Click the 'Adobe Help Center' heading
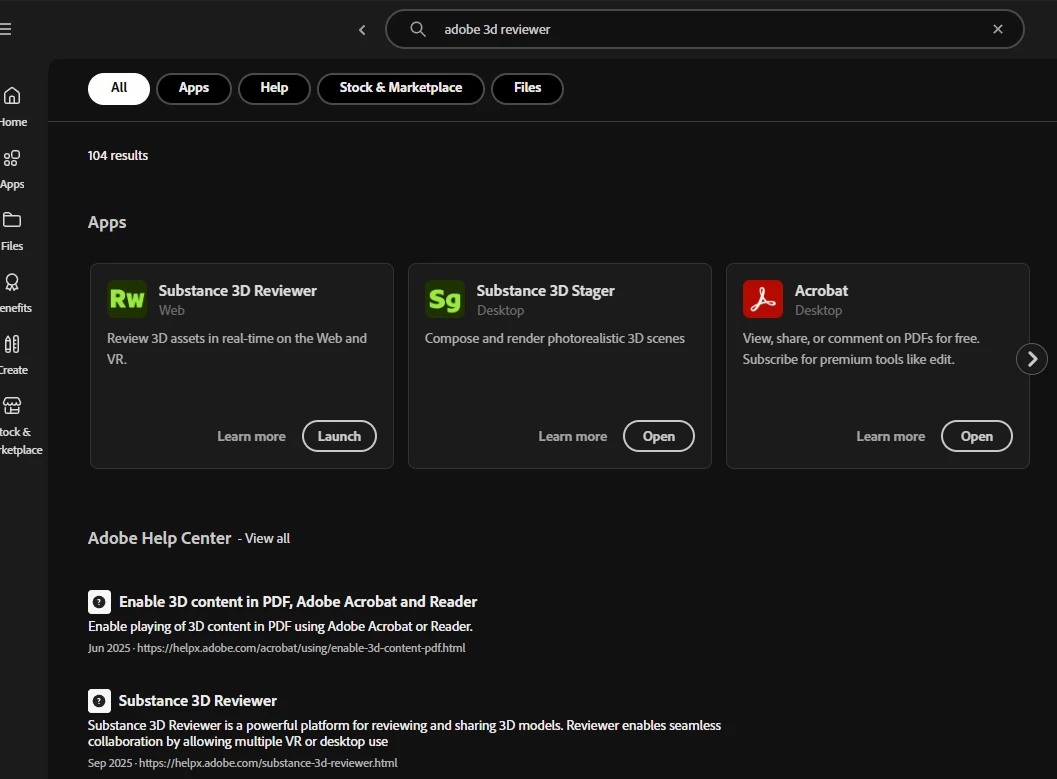 [x=159, y=538]
